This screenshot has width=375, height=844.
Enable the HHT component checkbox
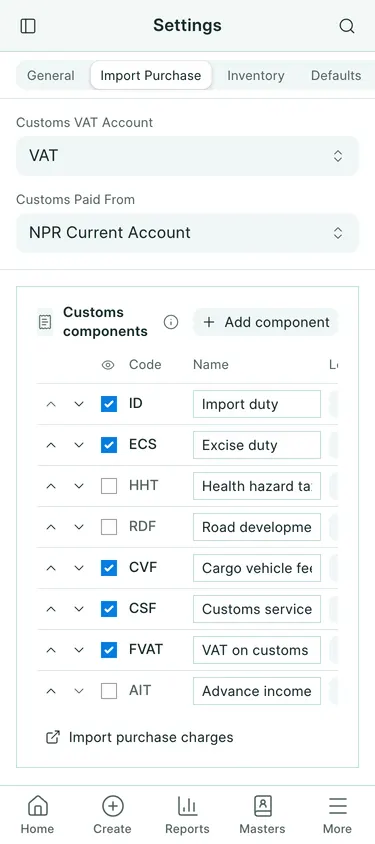(109, 486)
